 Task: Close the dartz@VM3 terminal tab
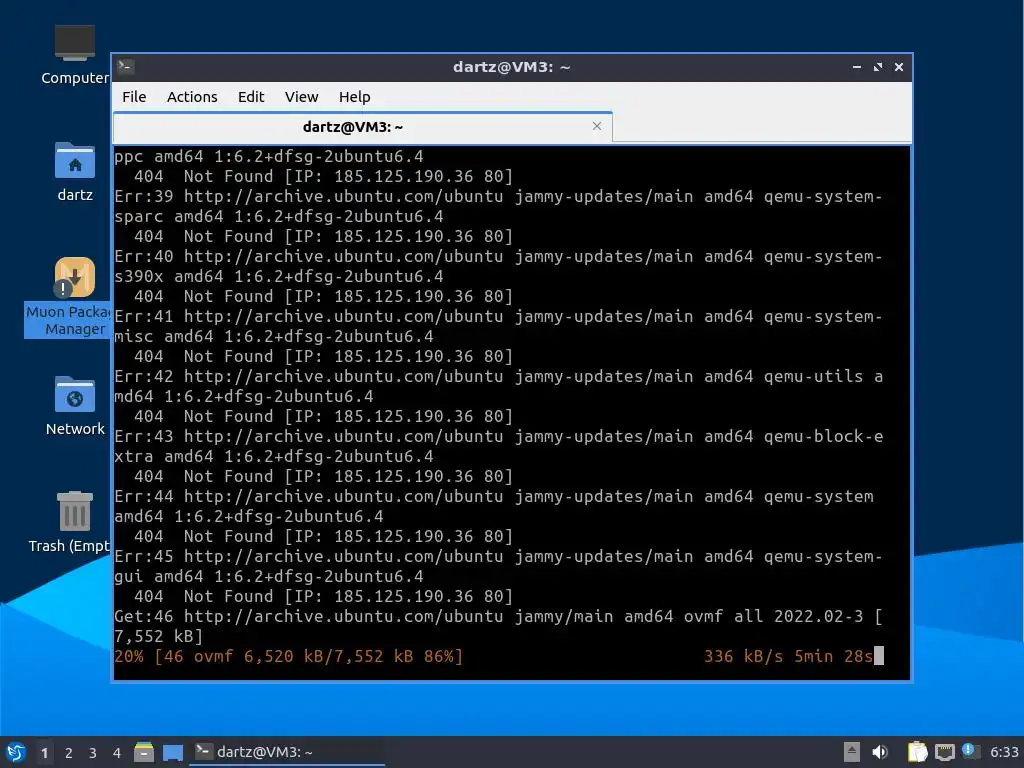click(597, 126)
